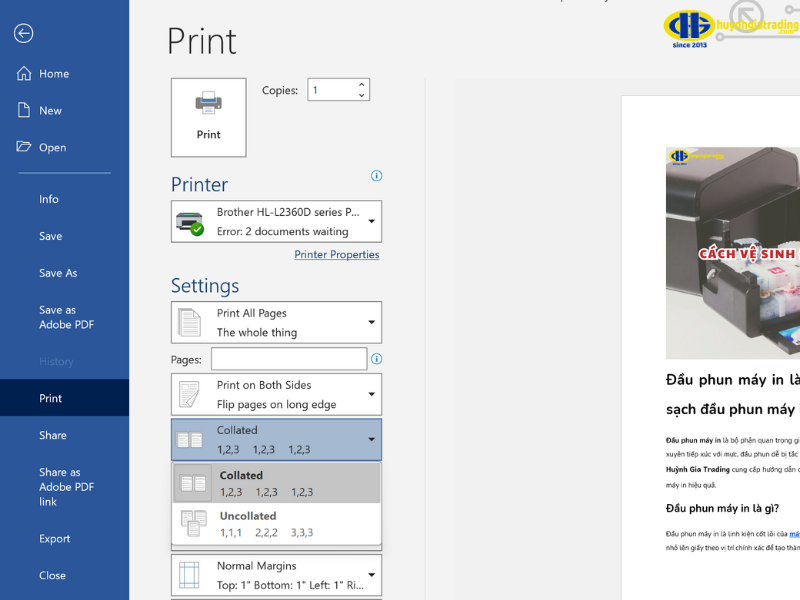
Task: Click Export in the sidebar
Action: click(55, 539)
